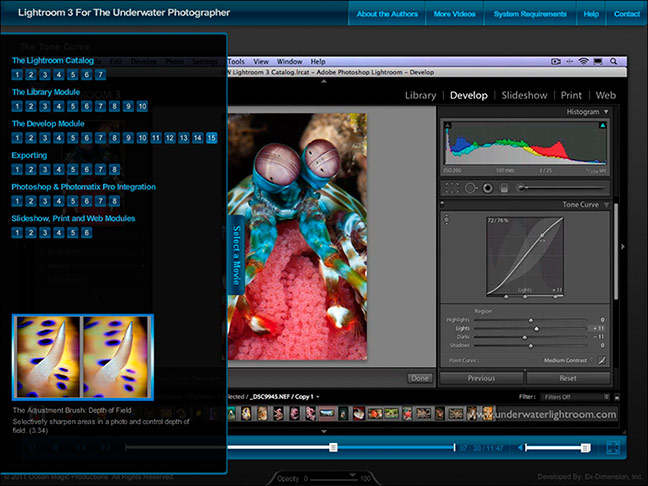Collapse the Histogram panel triangle
The height and width of the screenshot is (486, 648).
(x=606, y=112)
